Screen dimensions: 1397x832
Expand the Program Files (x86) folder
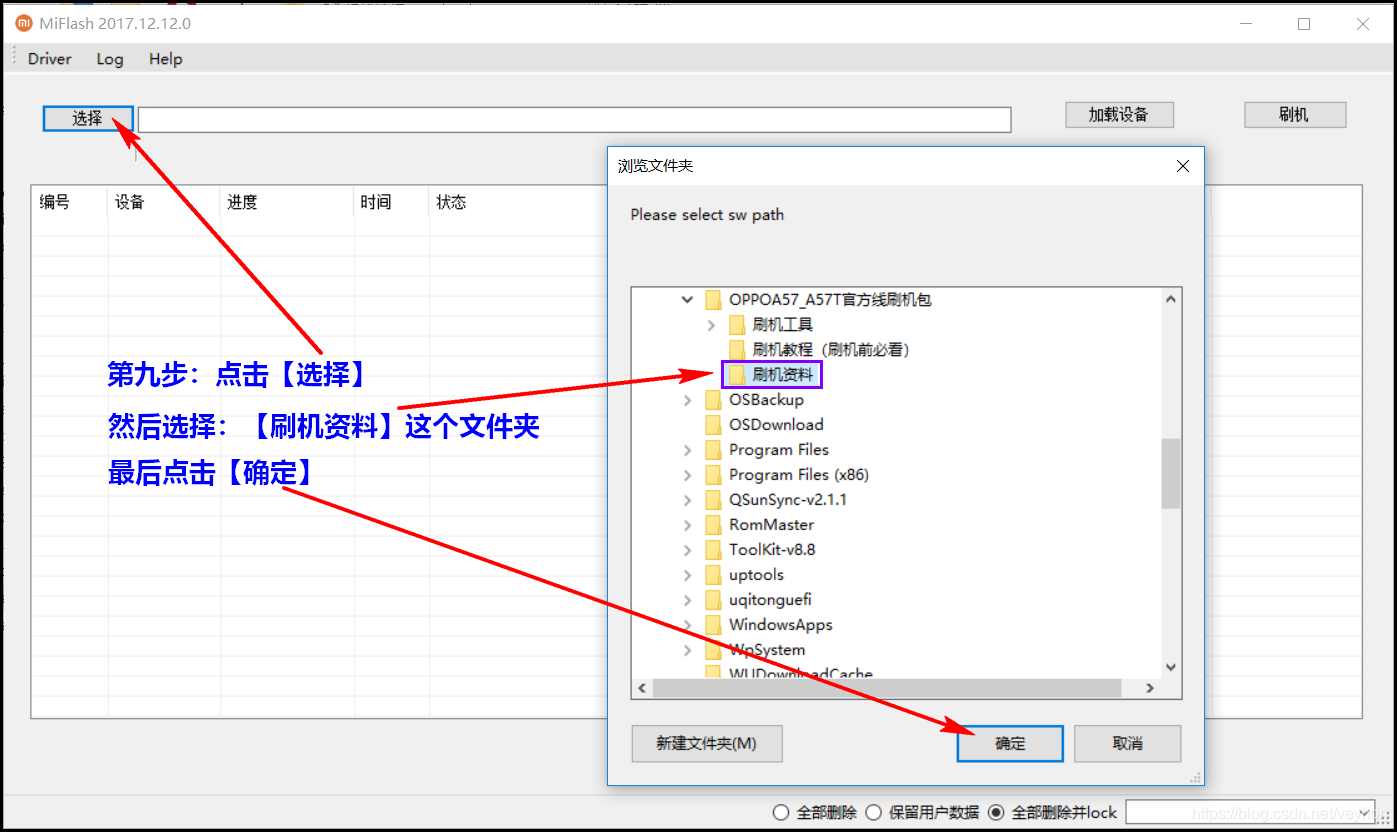(687, 475)
